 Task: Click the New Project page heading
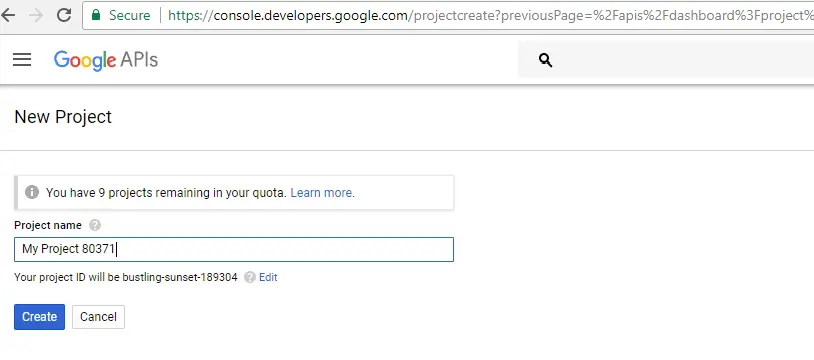(x=63, y=117)
